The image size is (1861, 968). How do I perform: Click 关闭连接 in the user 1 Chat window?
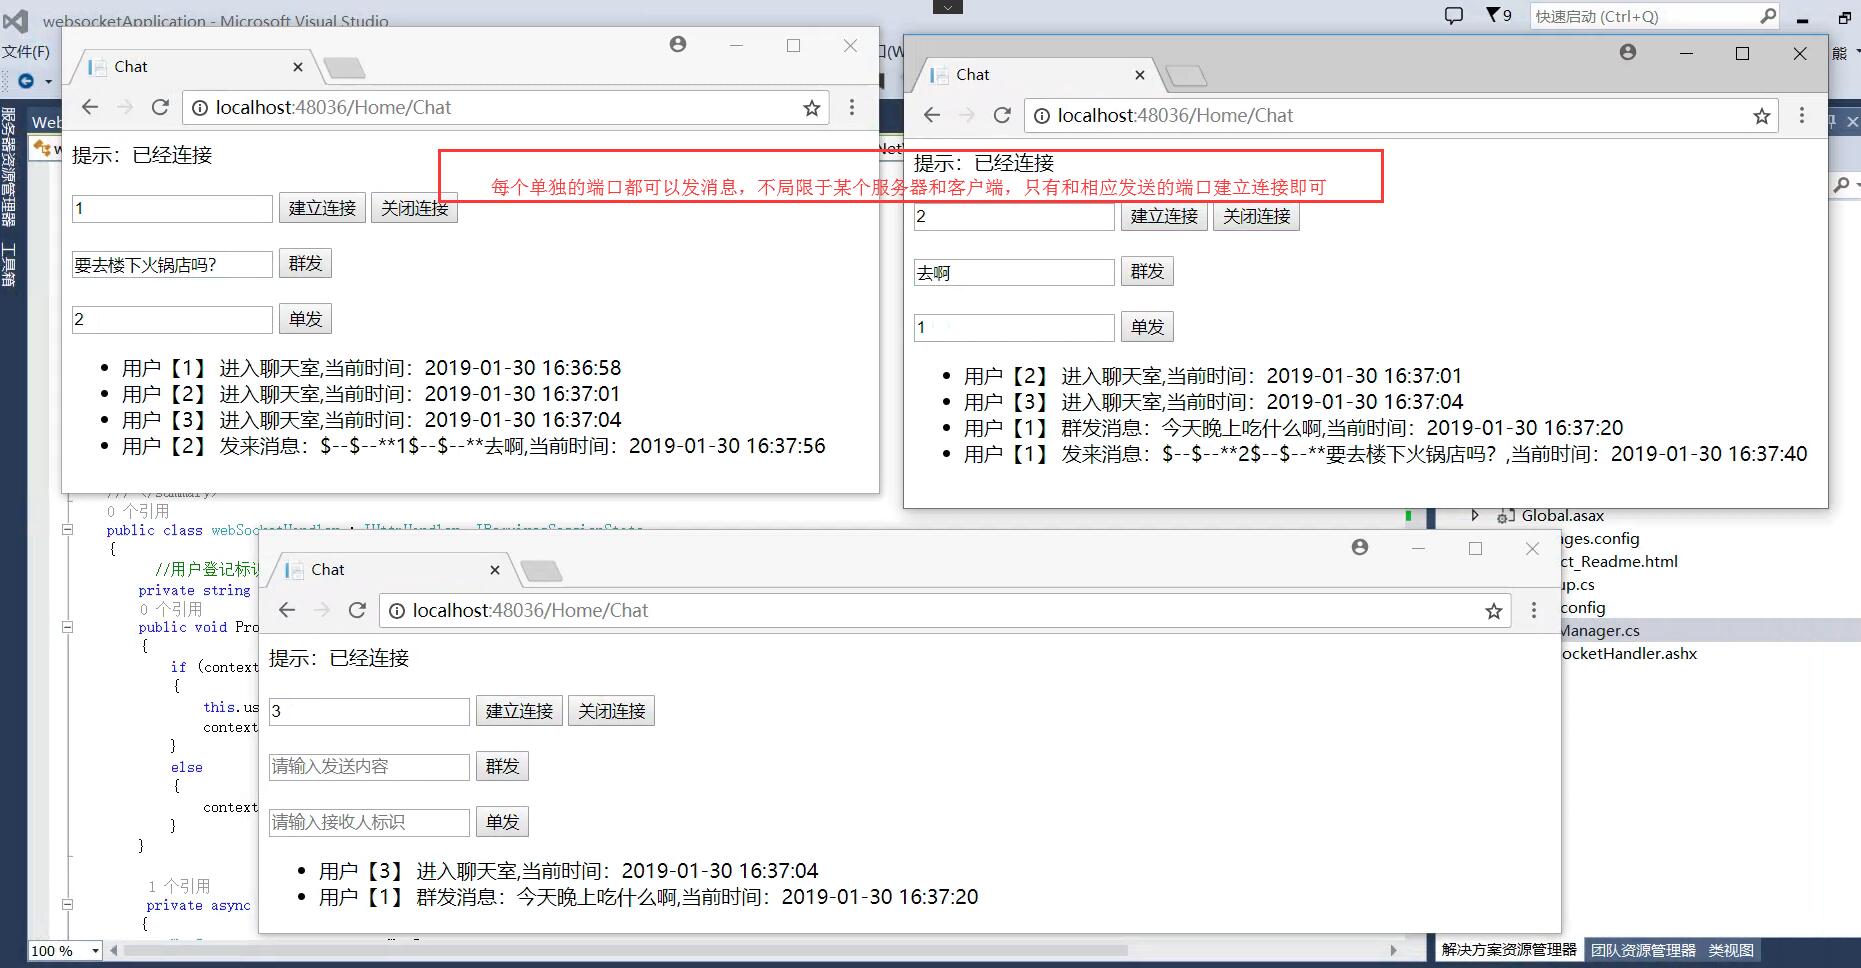pyautogui.click(x=414, y=208)
